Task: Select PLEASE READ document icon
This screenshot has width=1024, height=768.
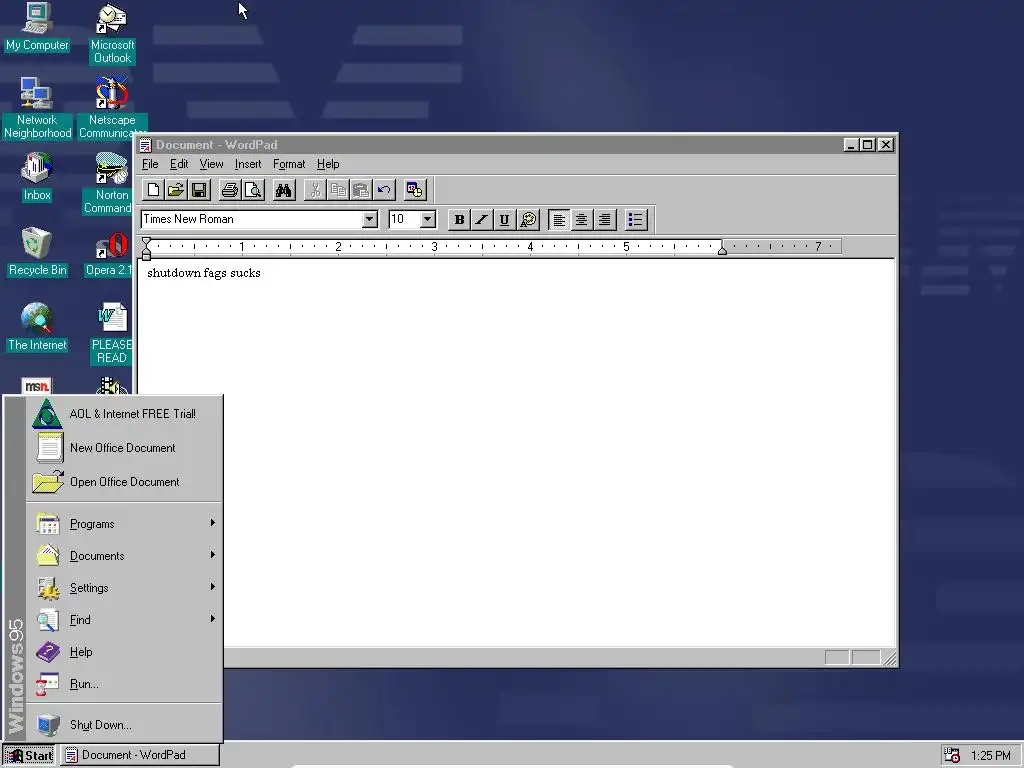Action: (x=112, y=333)
